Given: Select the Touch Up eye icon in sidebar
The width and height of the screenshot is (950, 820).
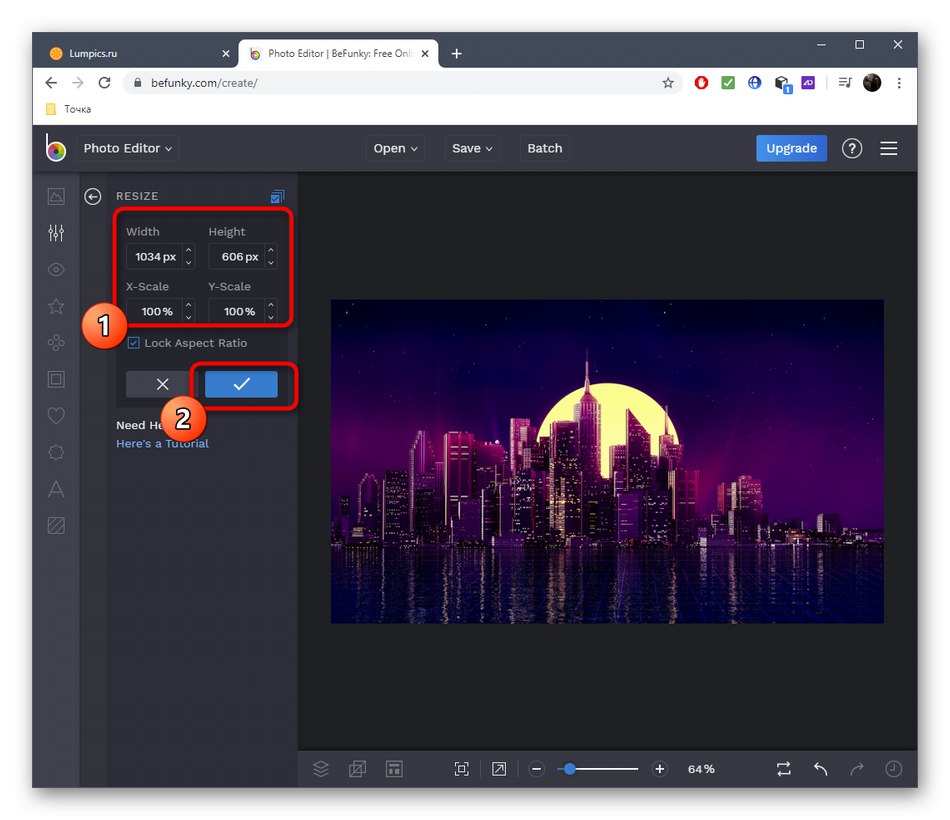Looking at the screenshot, I should coord(56,269).
